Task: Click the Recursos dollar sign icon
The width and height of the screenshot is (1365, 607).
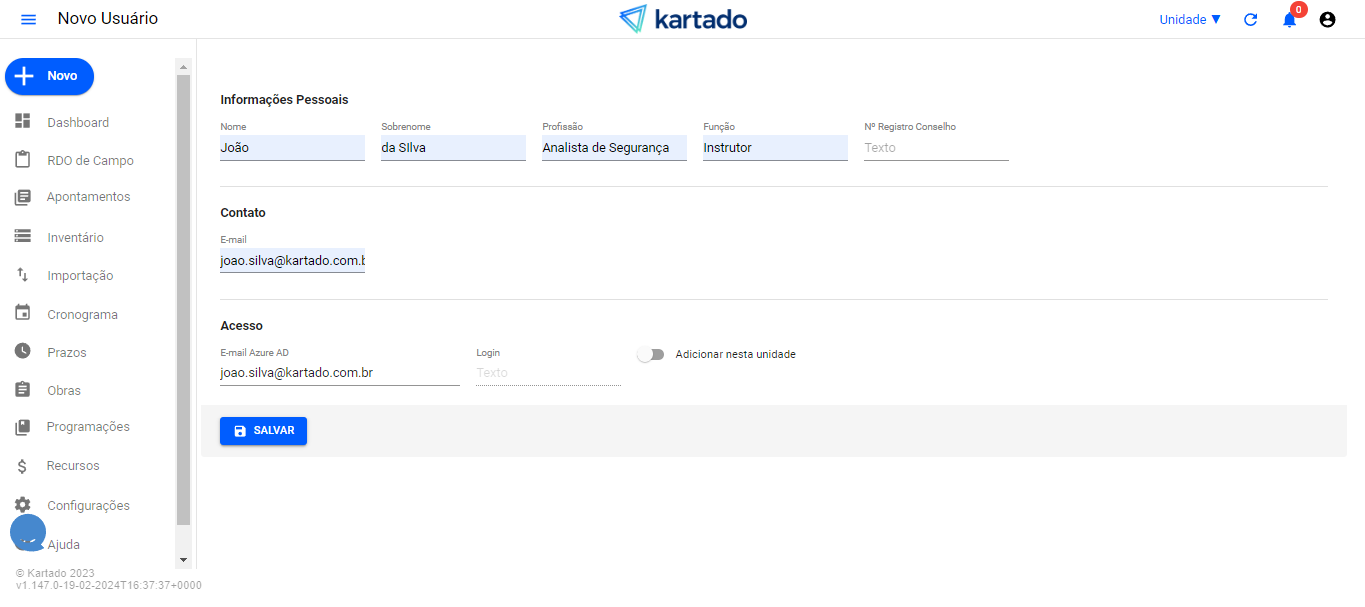Action: tap(23, 466)
